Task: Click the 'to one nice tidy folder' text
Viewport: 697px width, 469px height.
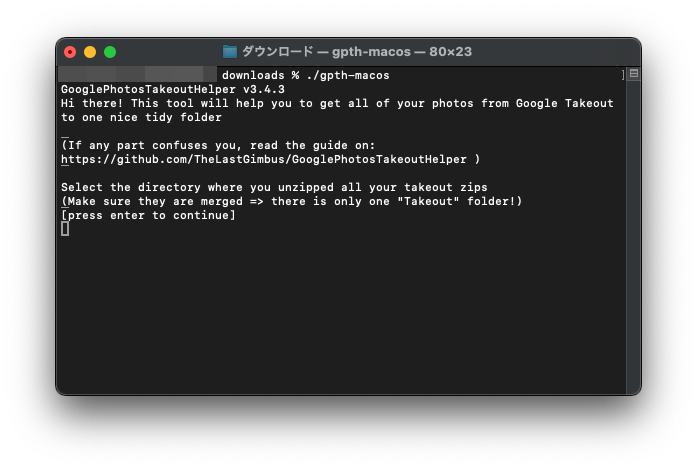Action: [141, 117]
